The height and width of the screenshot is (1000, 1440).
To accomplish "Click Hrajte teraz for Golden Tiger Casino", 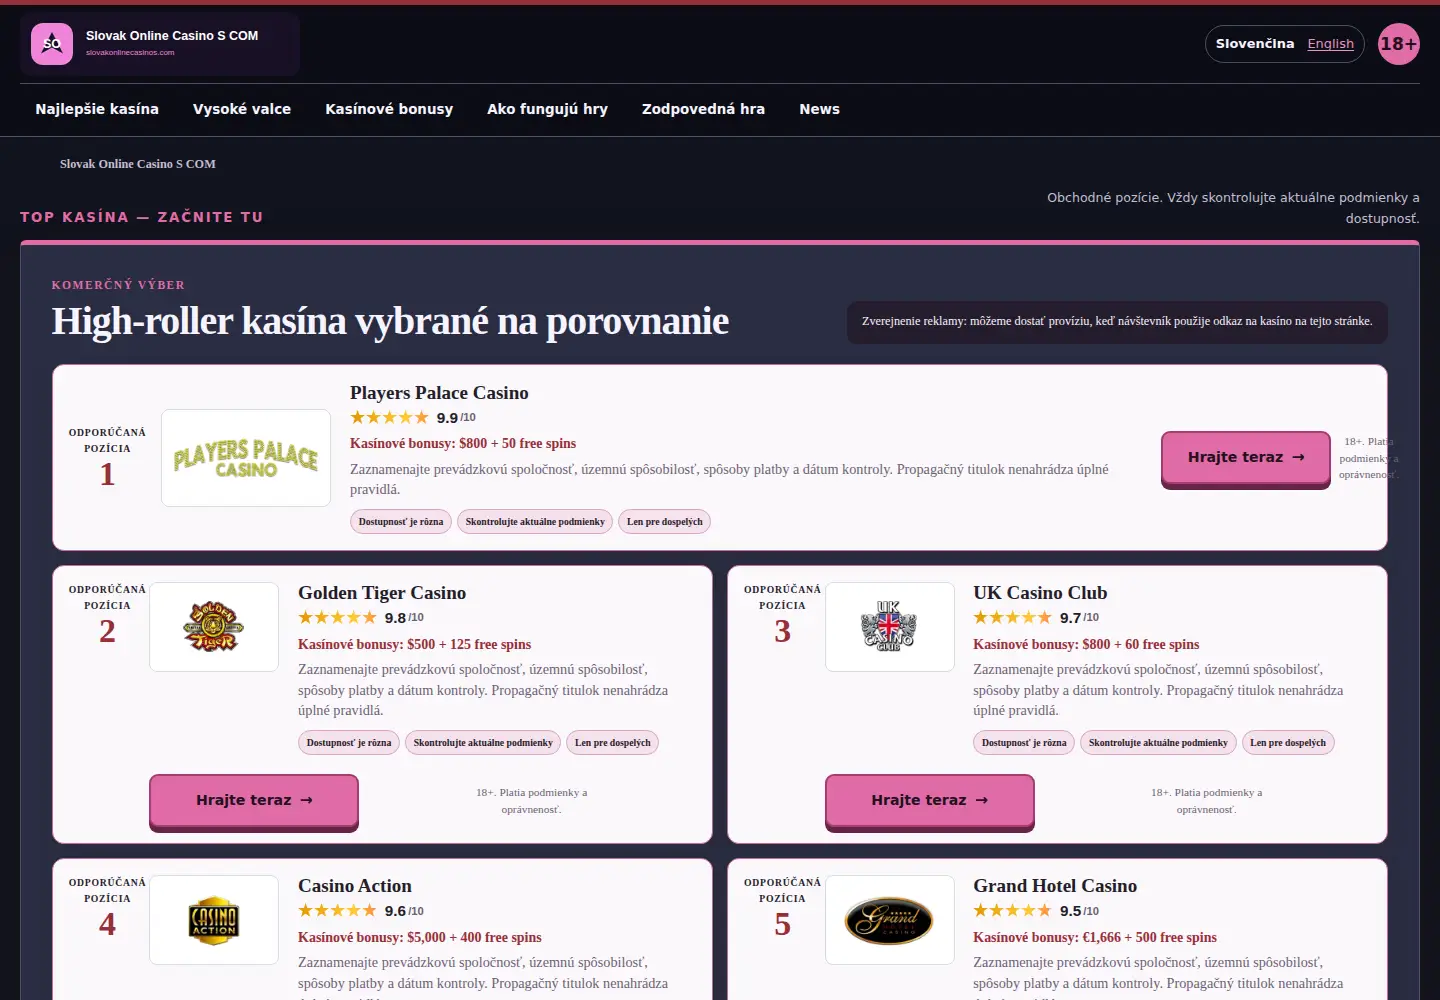I will [254, 801].
